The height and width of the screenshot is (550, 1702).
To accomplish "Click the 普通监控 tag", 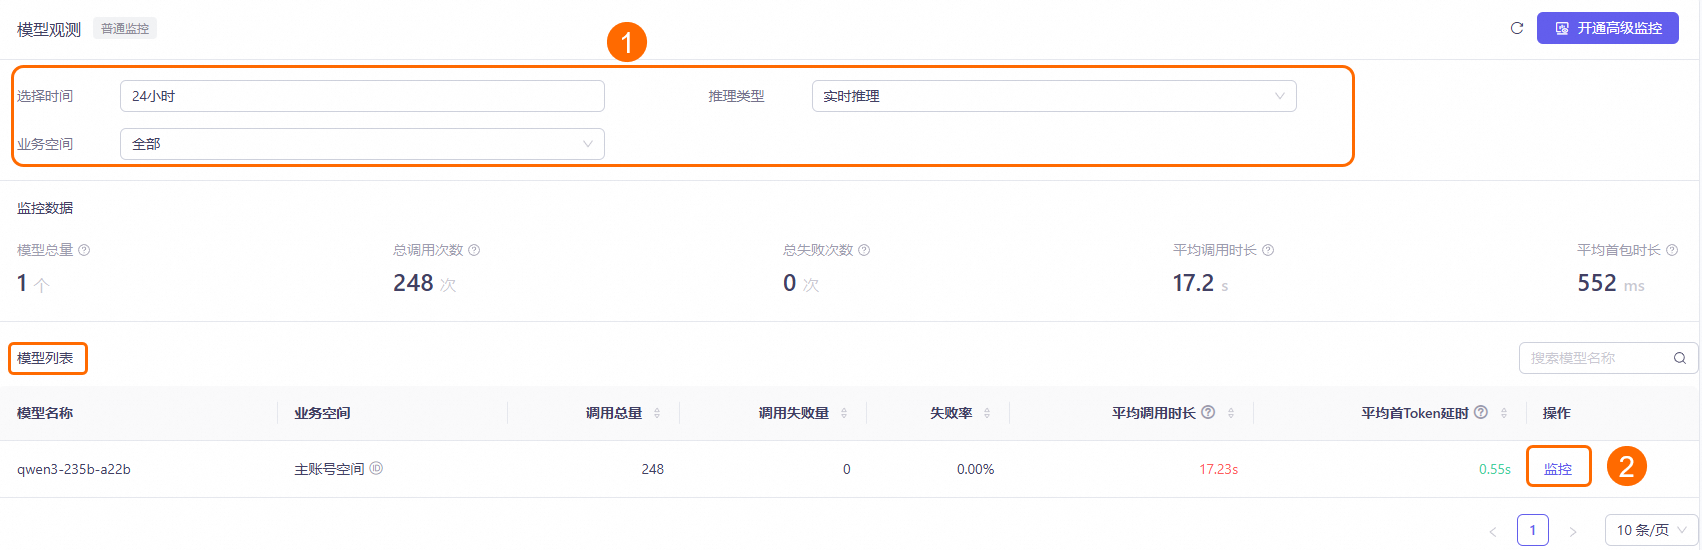I will pos(125,28).
